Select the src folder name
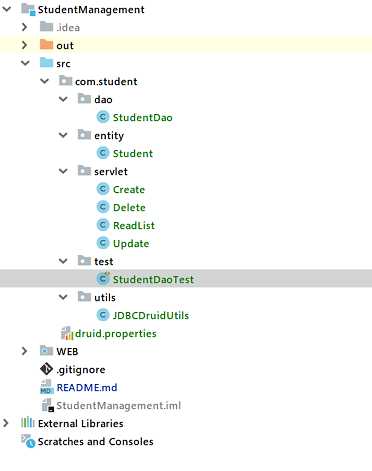Viewport: 372px width, 471px height. (x=63, y=63)
